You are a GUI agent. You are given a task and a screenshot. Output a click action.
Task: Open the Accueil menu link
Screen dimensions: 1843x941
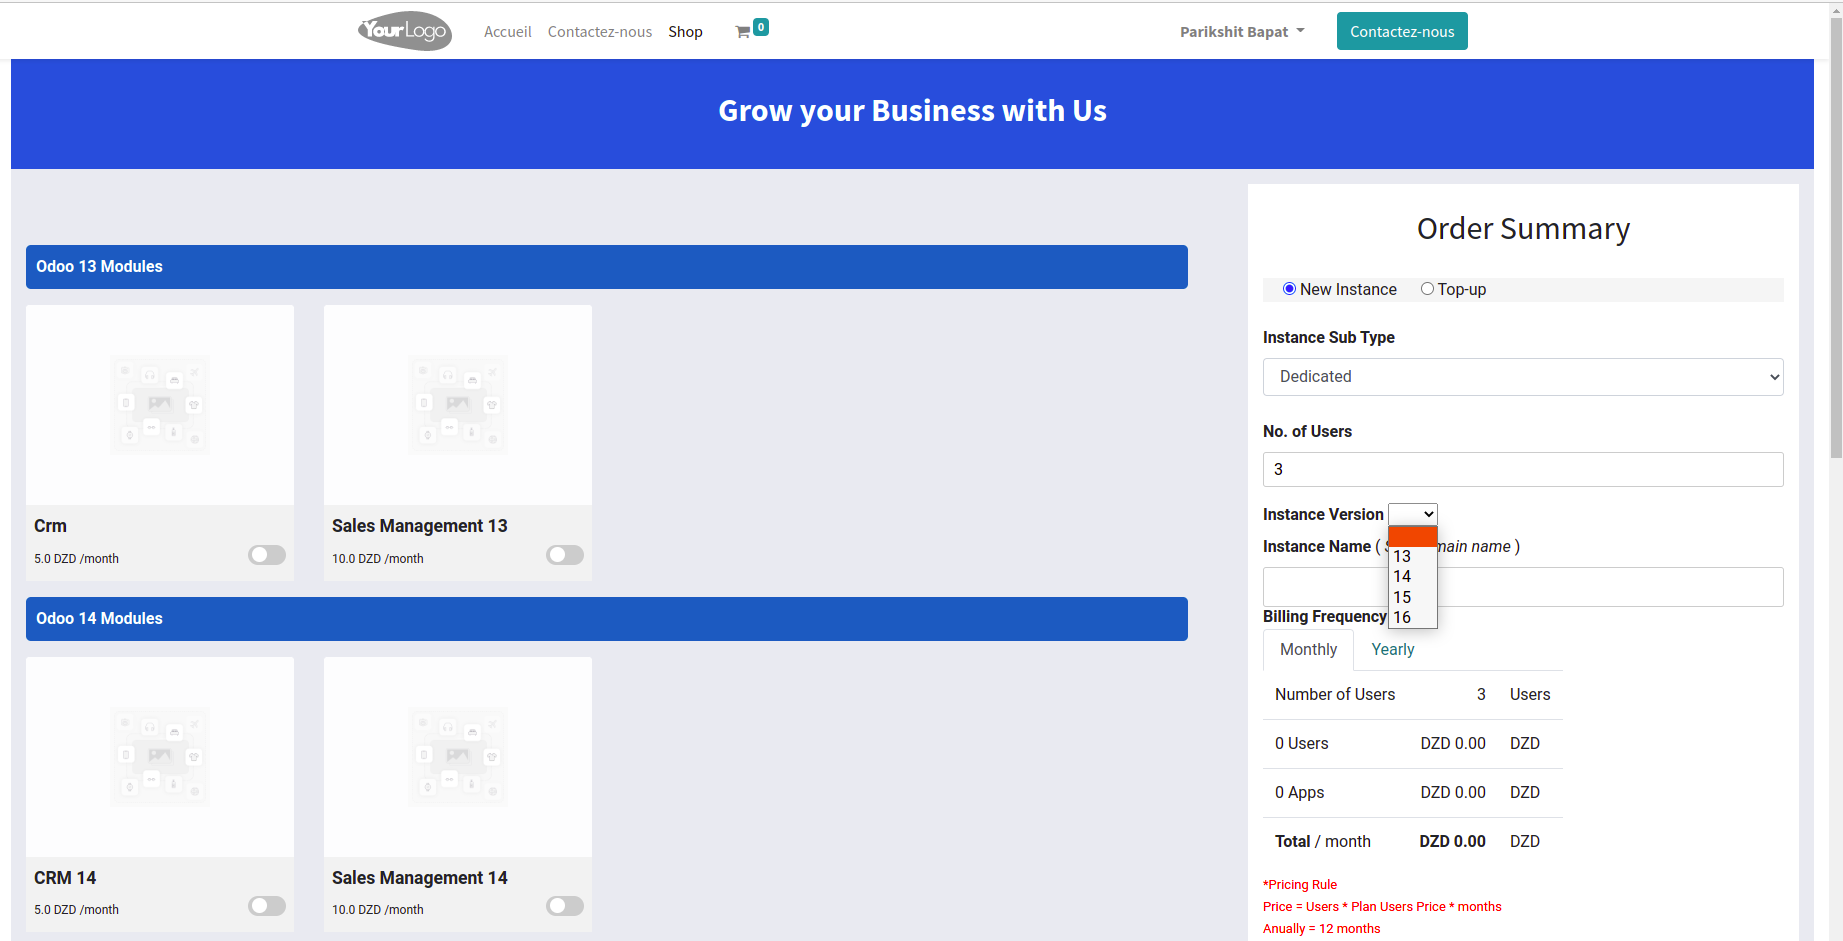(x=508, y=32)
